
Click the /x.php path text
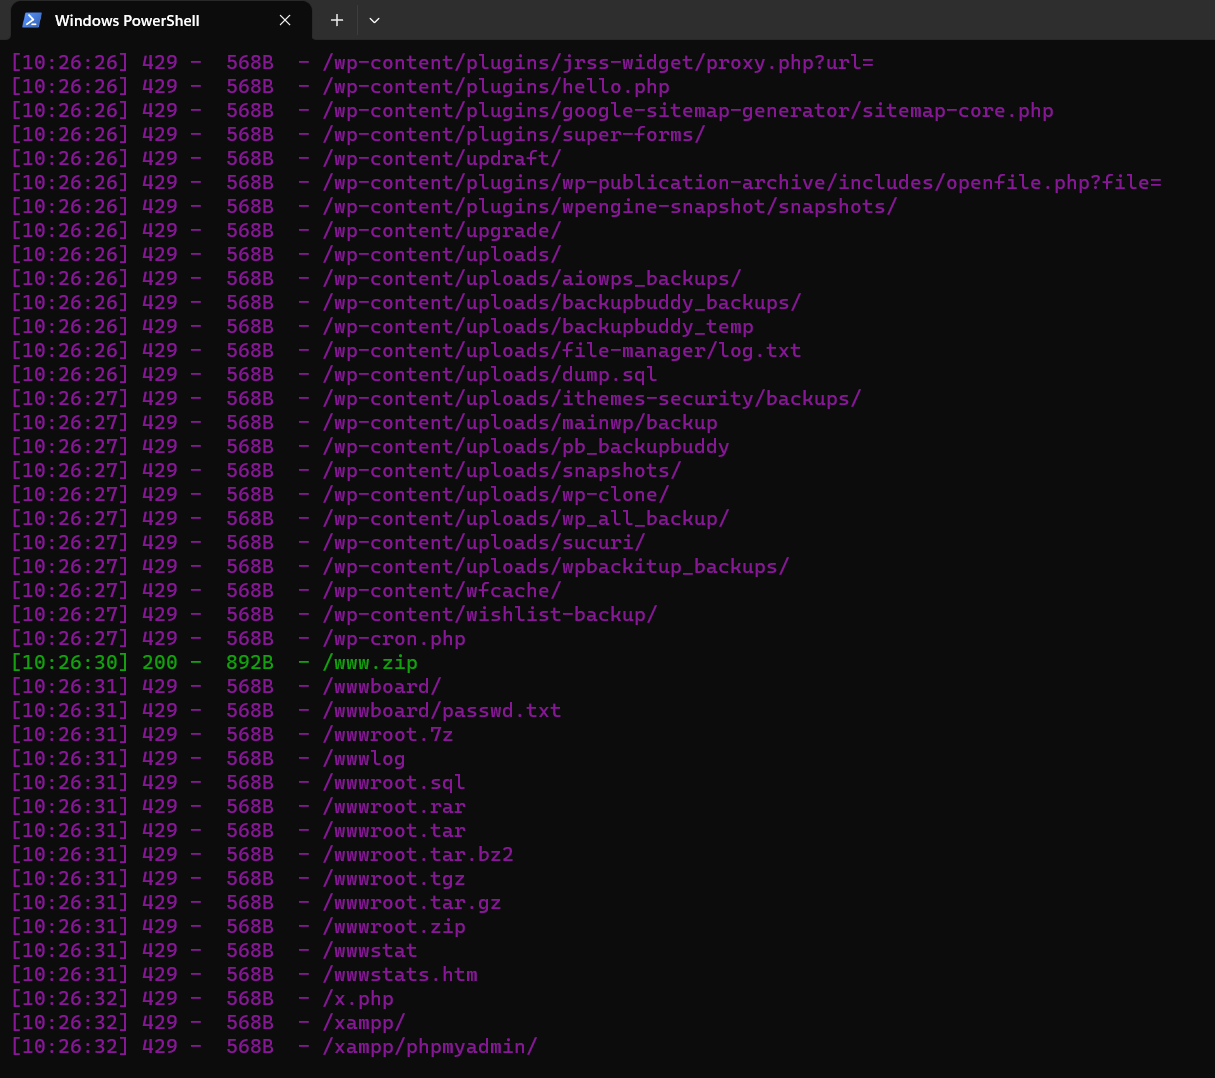[x=358, y=998]
